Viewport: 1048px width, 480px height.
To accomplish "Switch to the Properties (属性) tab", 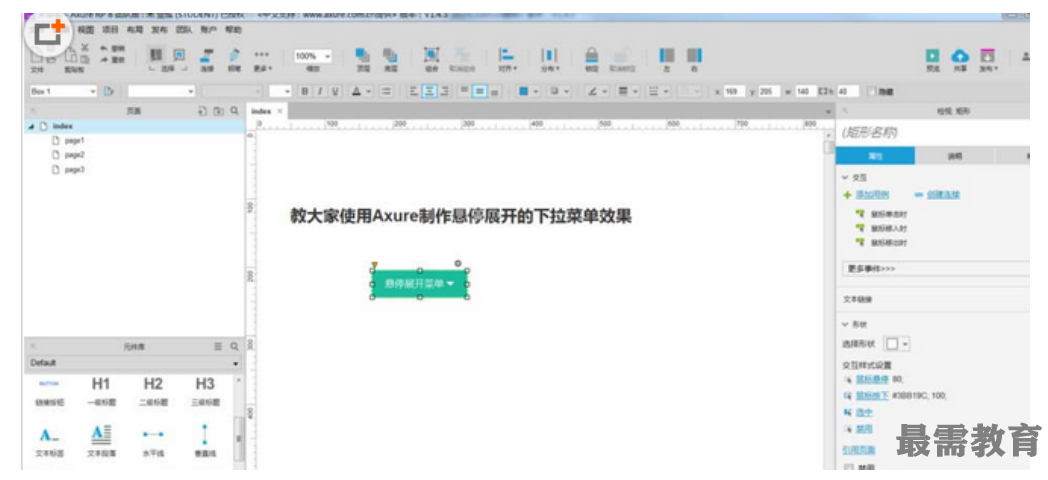I will click(875, 156).
